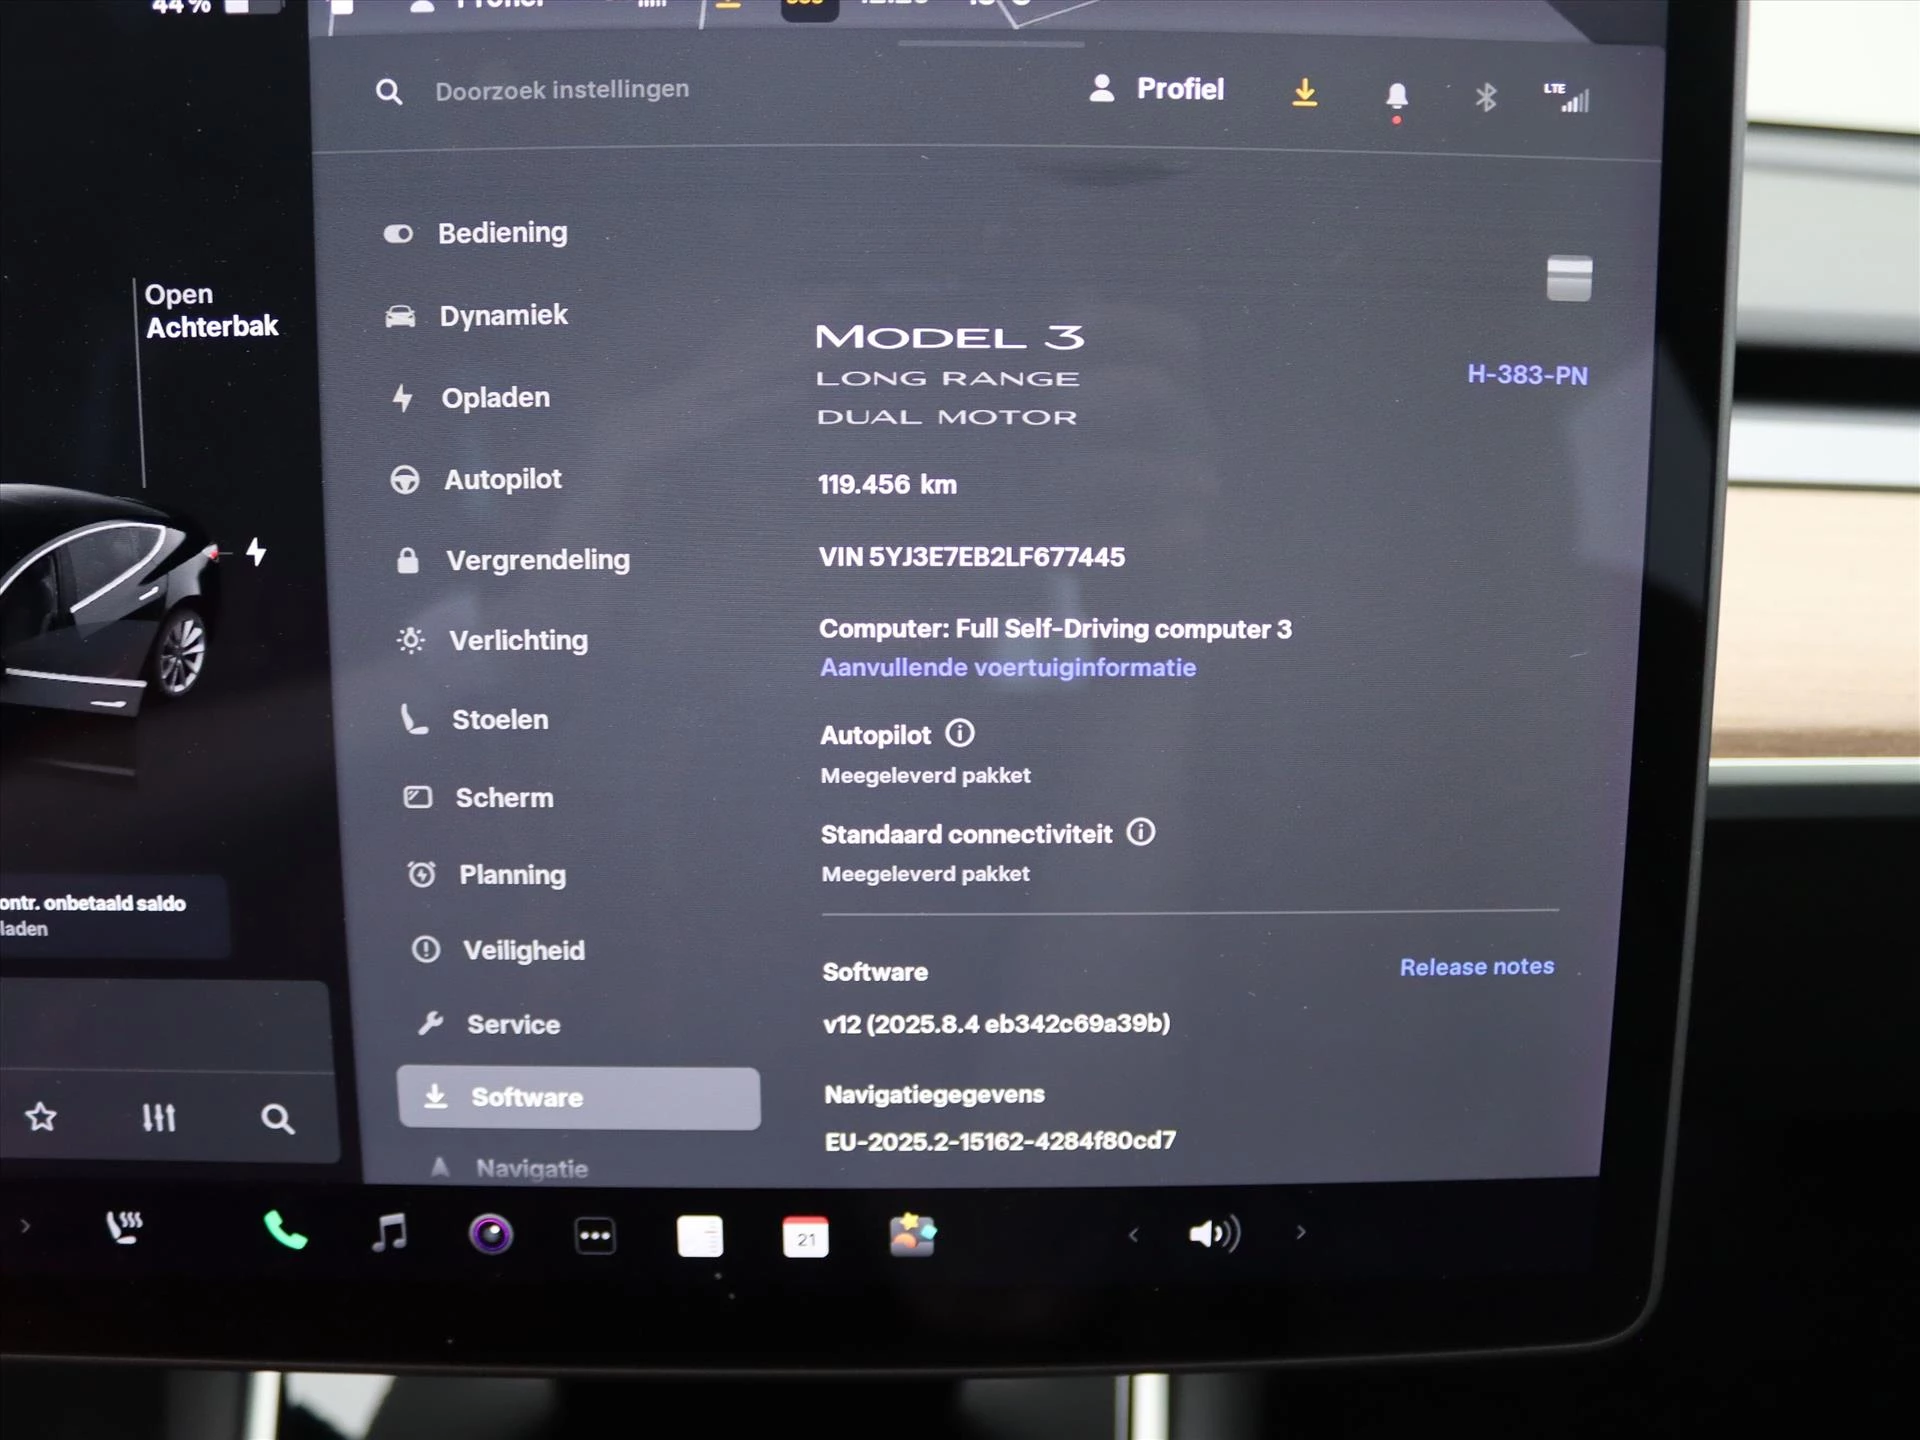
Task: Open all apps three-dots icon
Action: tap(595, 1236)
